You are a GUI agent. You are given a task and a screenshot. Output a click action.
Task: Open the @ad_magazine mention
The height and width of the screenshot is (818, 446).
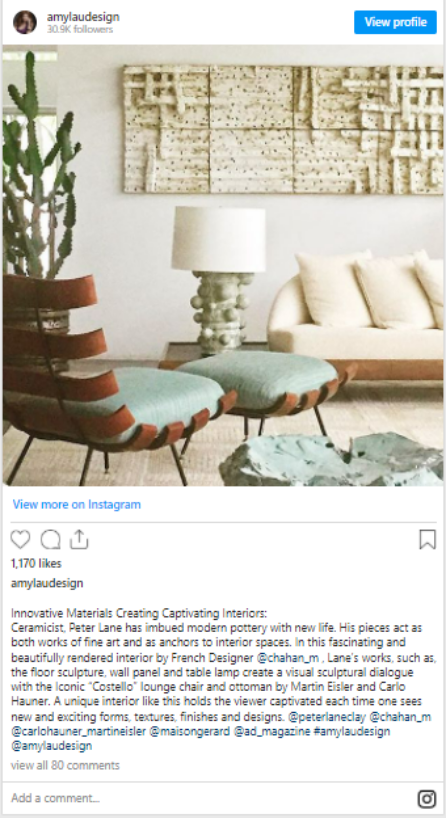tap(268, 732)
